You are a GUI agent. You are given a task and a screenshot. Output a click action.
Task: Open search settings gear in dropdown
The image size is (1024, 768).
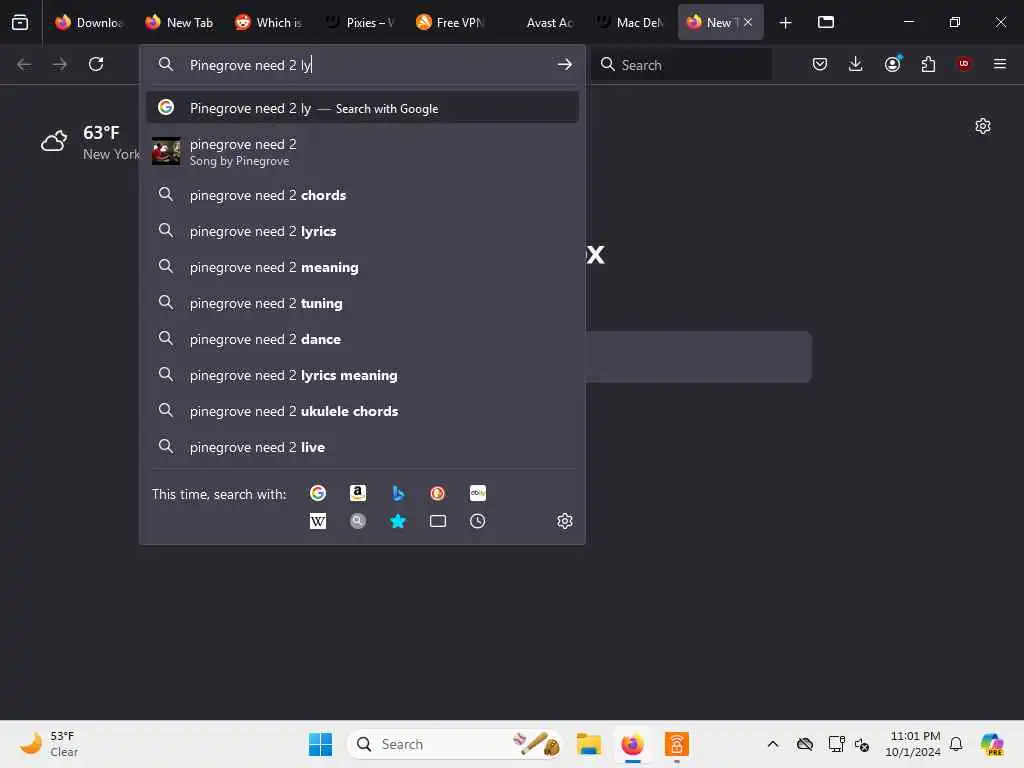(565, 521)
